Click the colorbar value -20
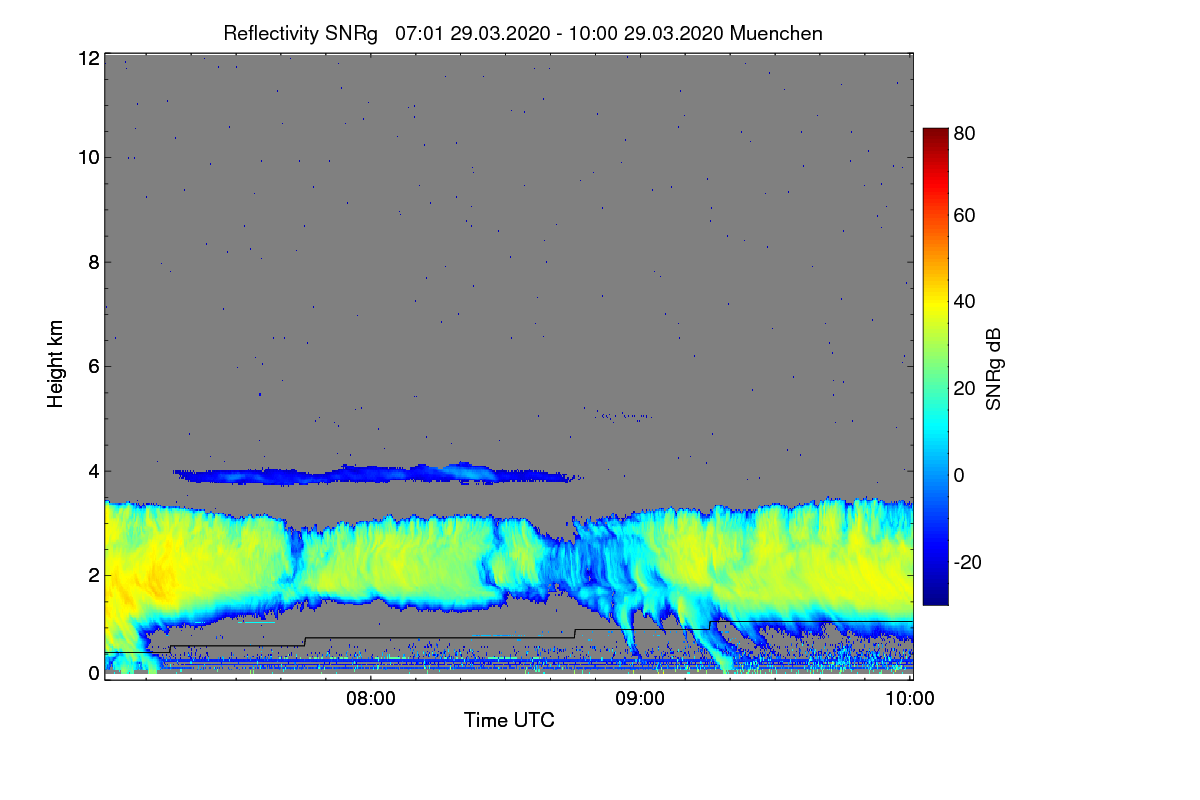Image resolution: width=1200 pixels, height=800 pixels. point(968,562)
